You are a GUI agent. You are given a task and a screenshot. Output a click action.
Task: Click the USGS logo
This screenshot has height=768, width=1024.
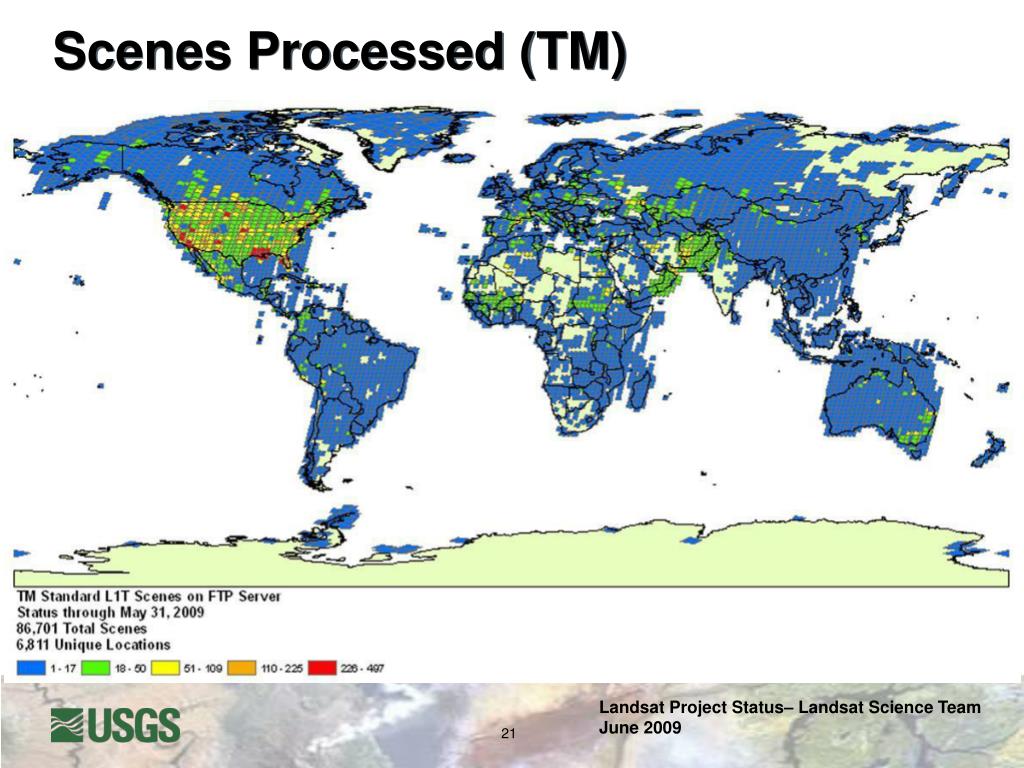116,725
